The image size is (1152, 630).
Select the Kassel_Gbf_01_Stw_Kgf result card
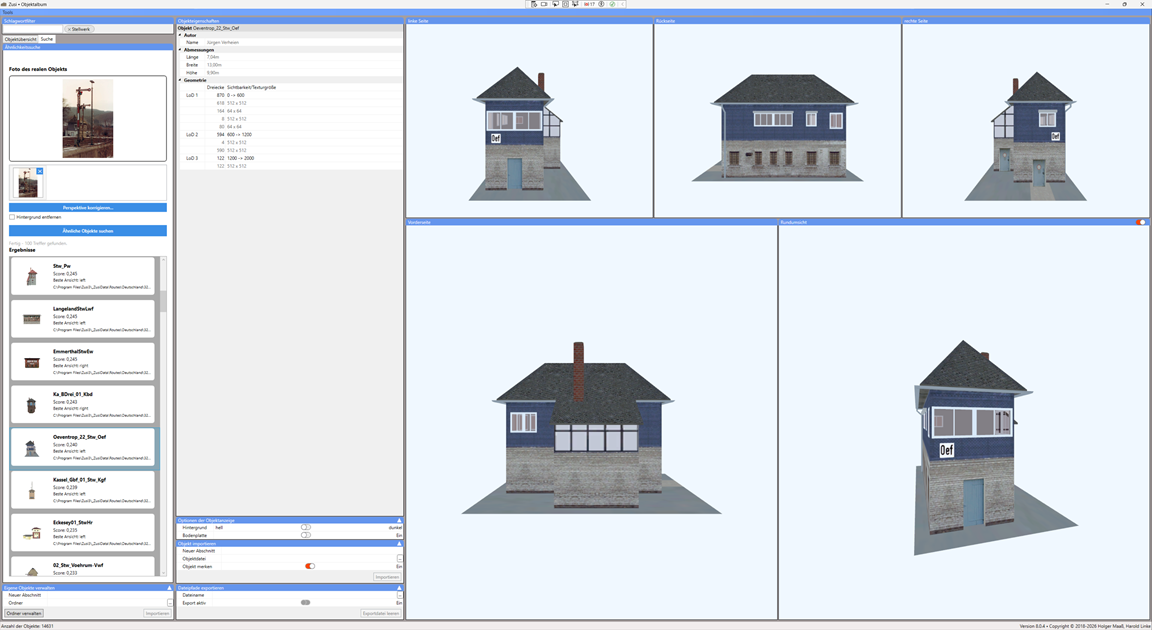(82, 490)
